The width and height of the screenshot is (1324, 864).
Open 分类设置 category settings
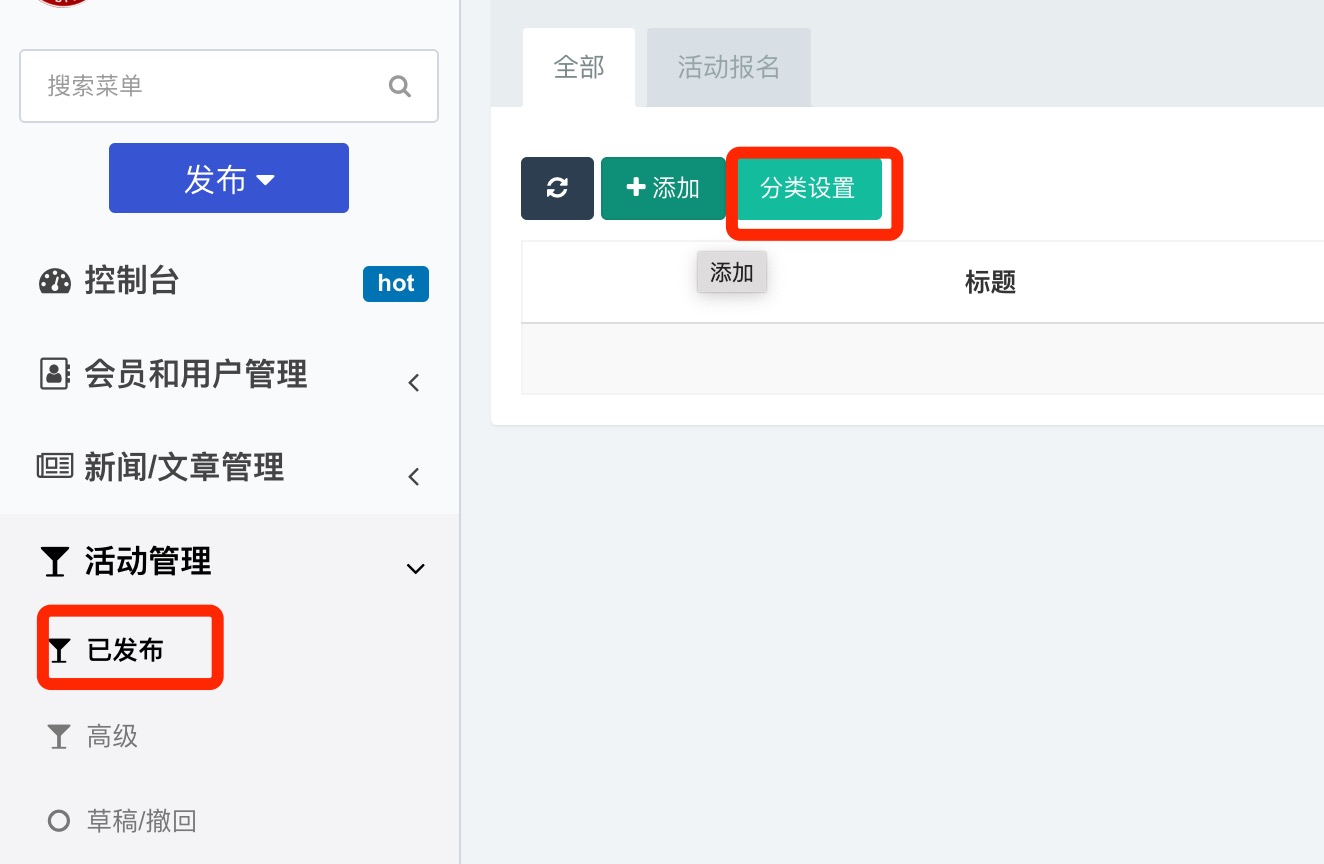[808, 188]
